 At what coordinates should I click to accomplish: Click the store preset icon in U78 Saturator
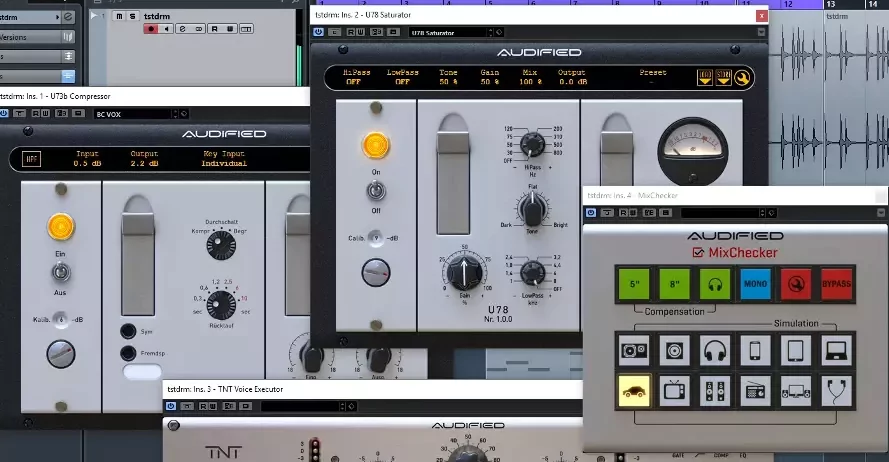[723, 78]
